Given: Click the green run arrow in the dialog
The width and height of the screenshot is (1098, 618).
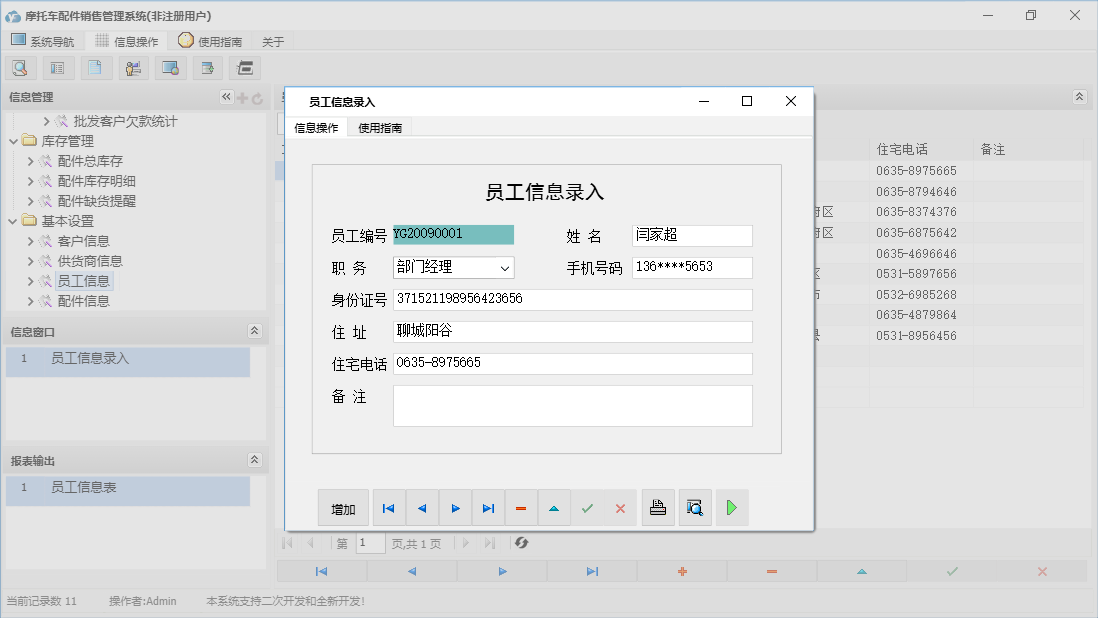Looking at the screenshot, I should 731,508.
